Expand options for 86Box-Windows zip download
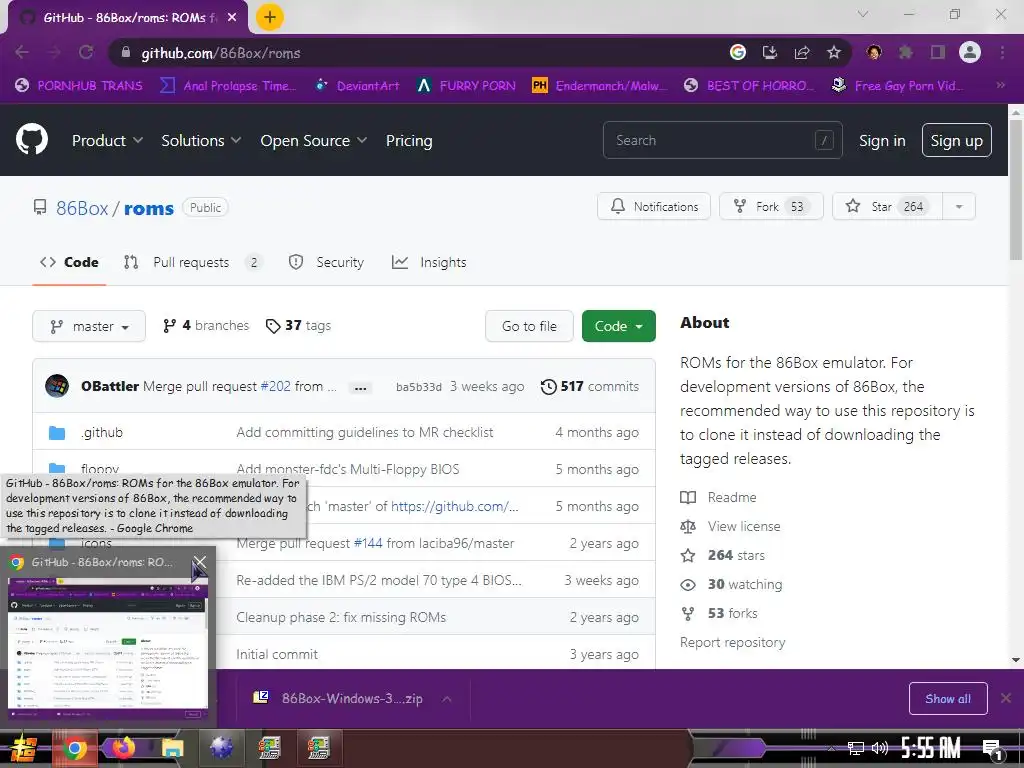 (x=447, y=699)
